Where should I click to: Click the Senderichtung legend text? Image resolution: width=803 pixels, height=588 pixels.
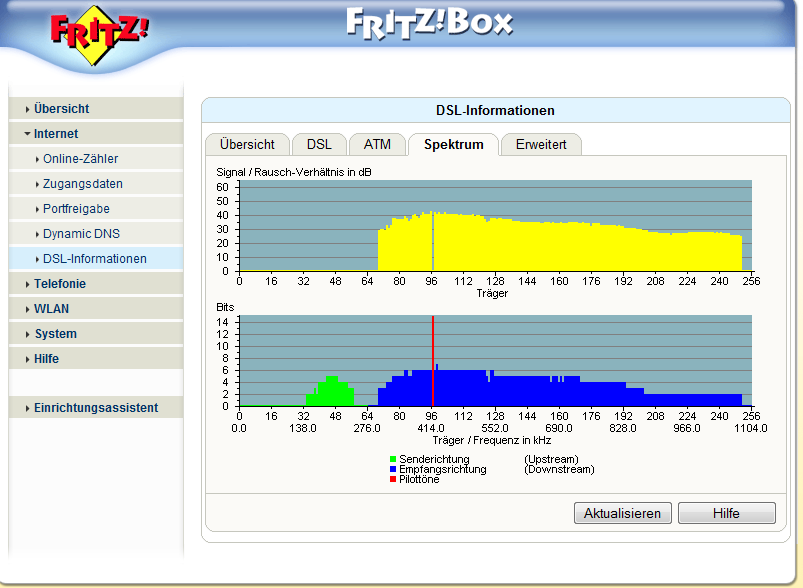[434, 459]
